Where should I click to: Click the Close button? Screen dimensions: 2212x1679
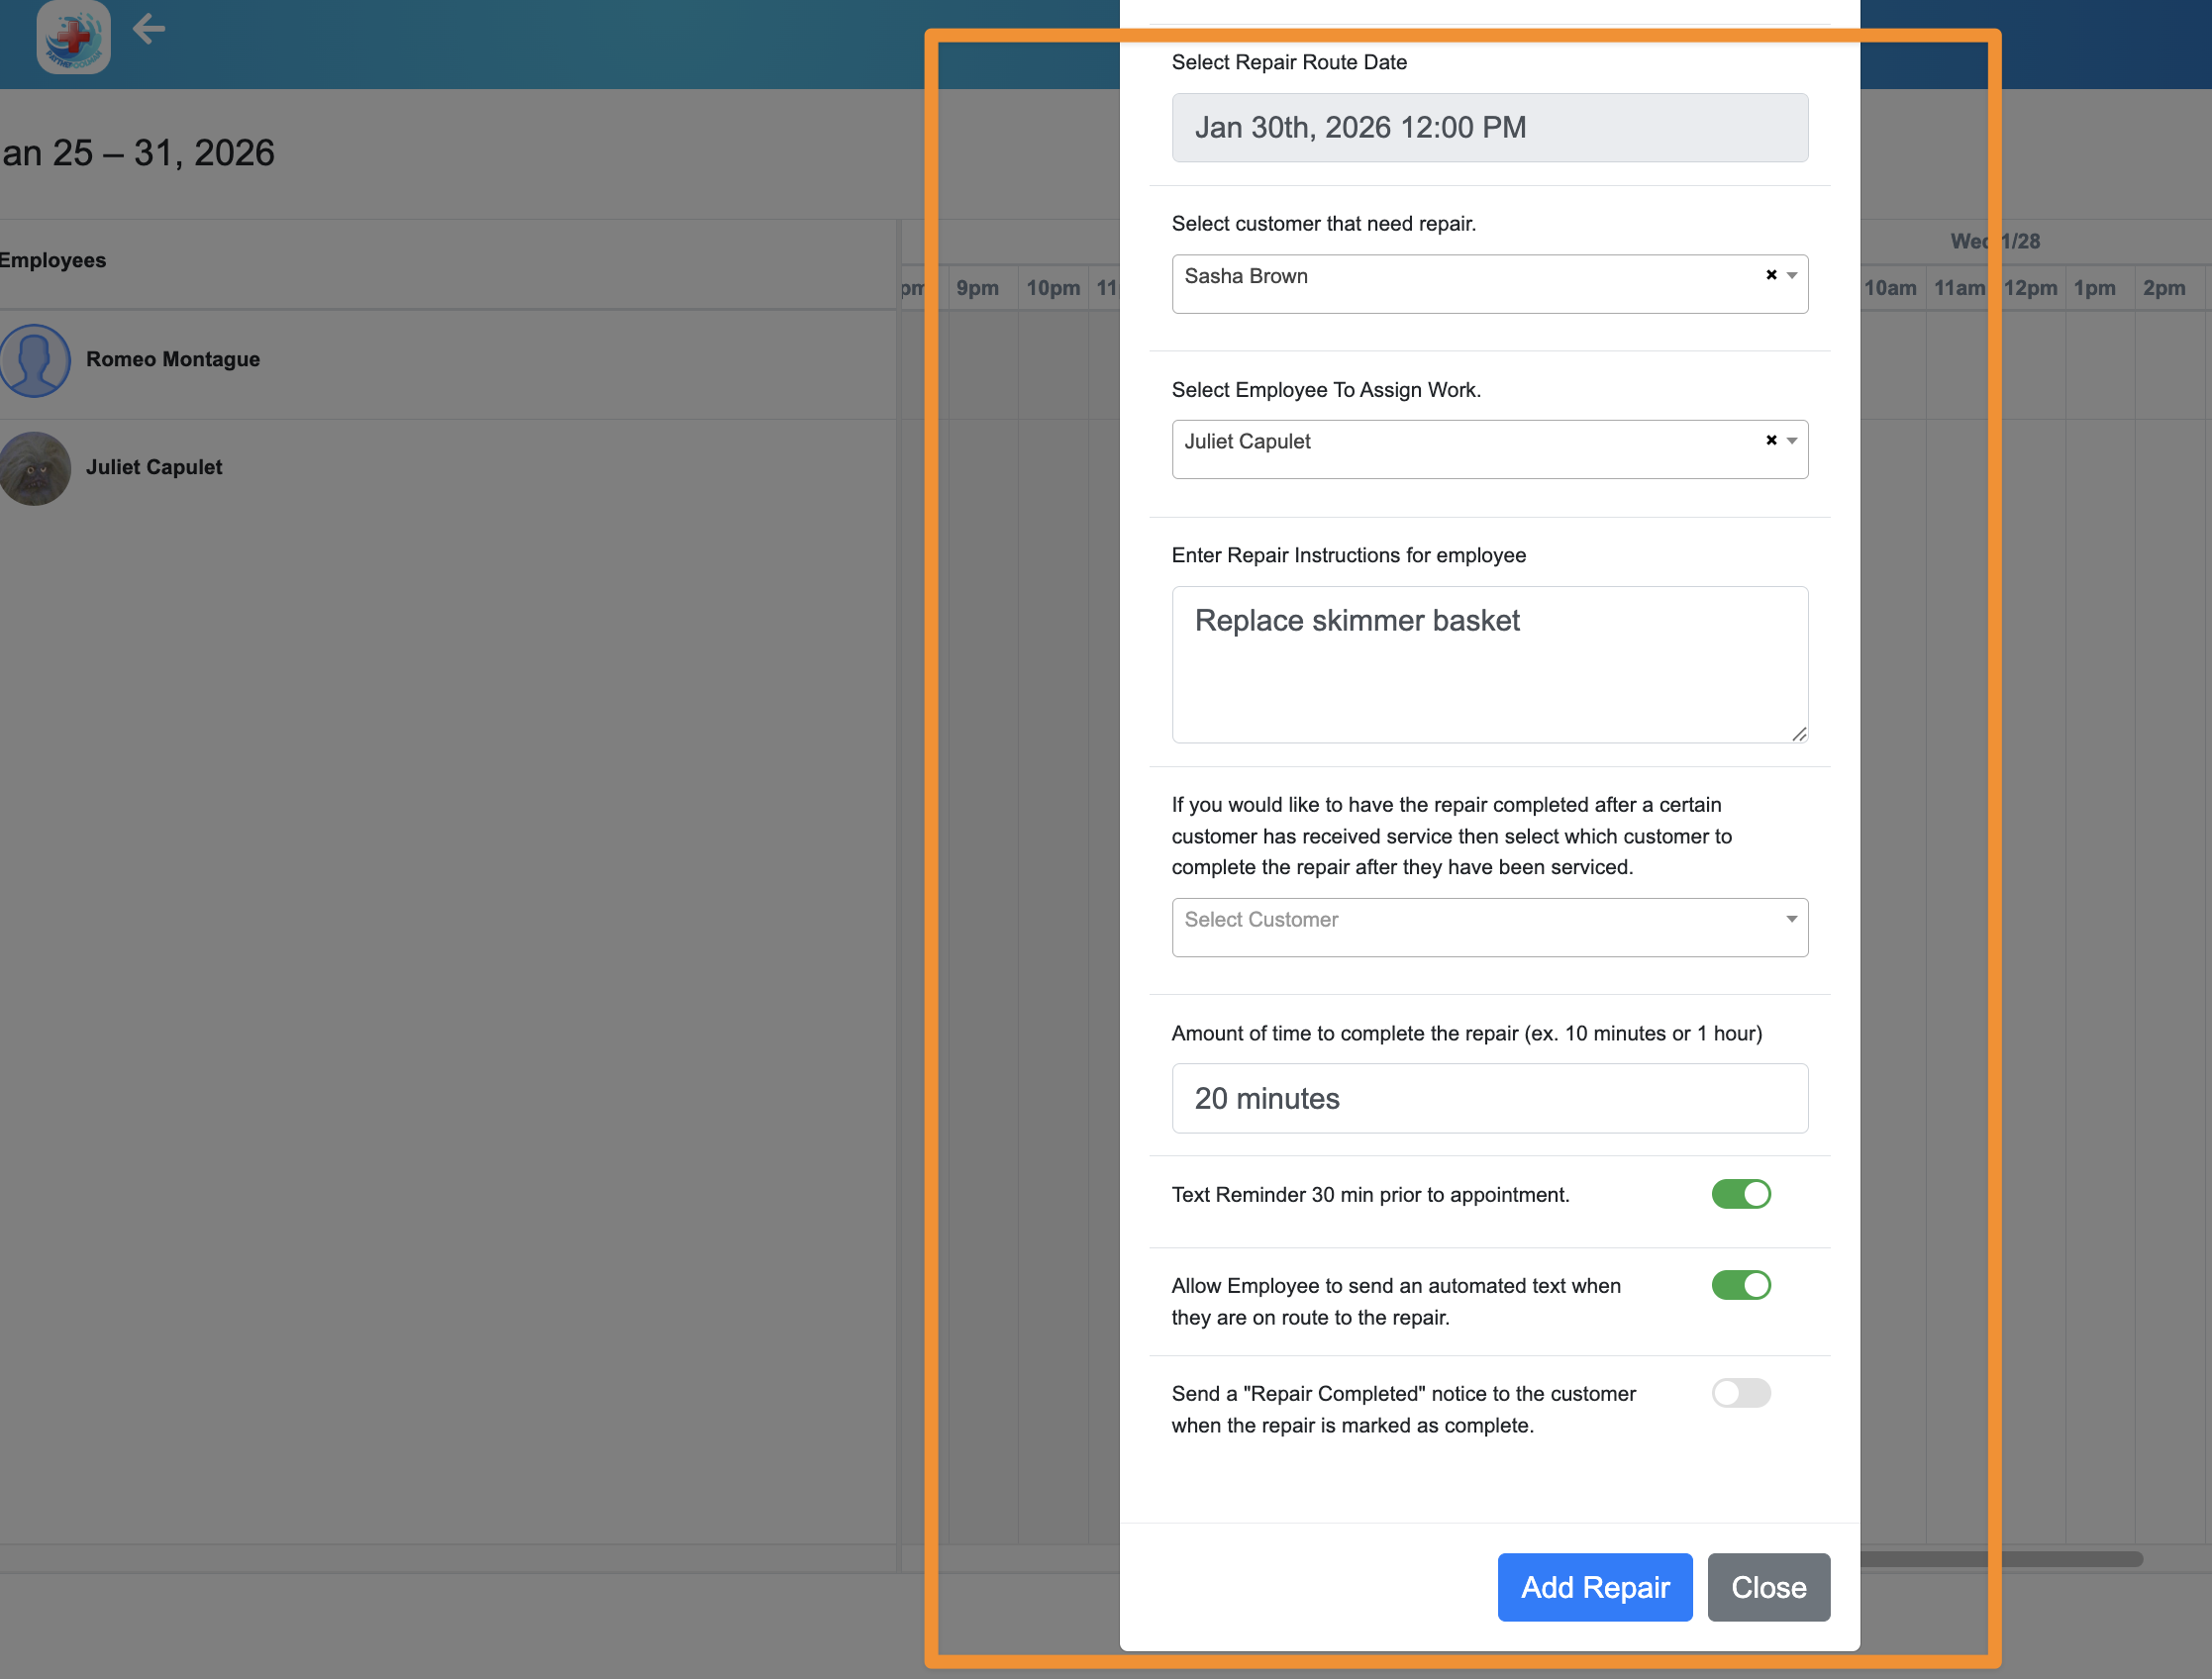click(1768, 1587)
